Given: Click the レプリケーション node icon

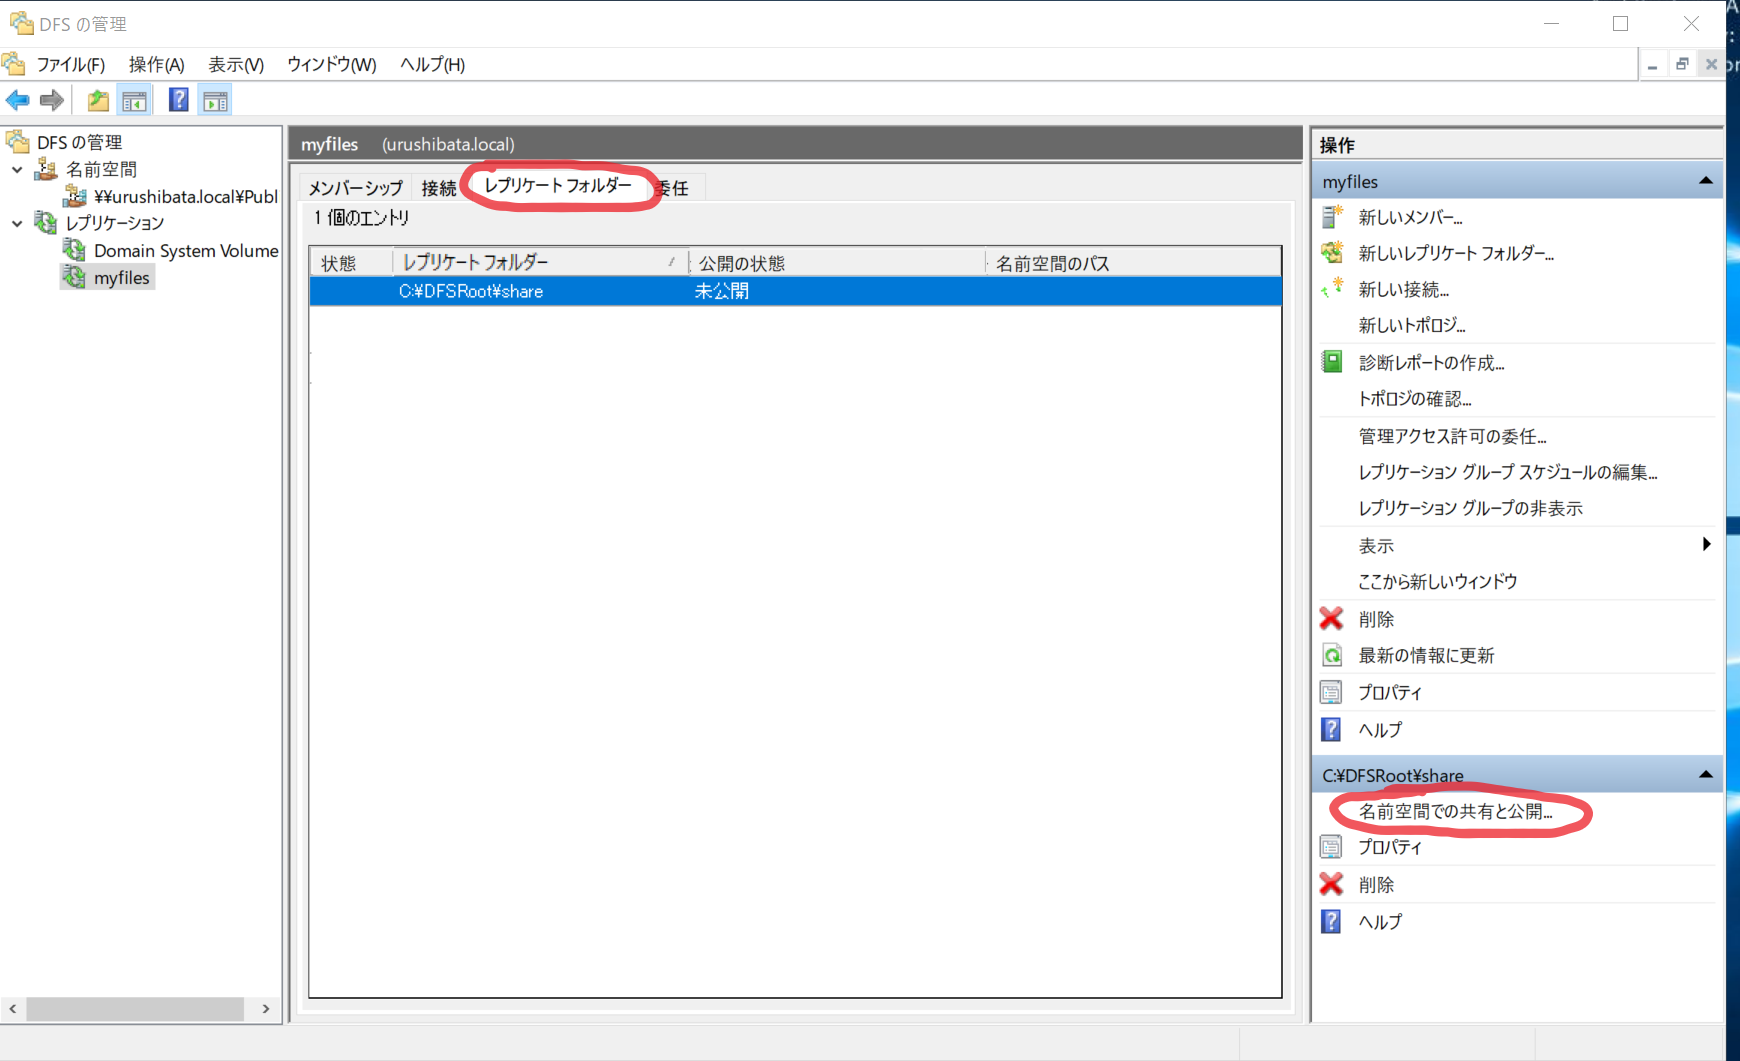Looking at the screenshot, I should [46, 222].
